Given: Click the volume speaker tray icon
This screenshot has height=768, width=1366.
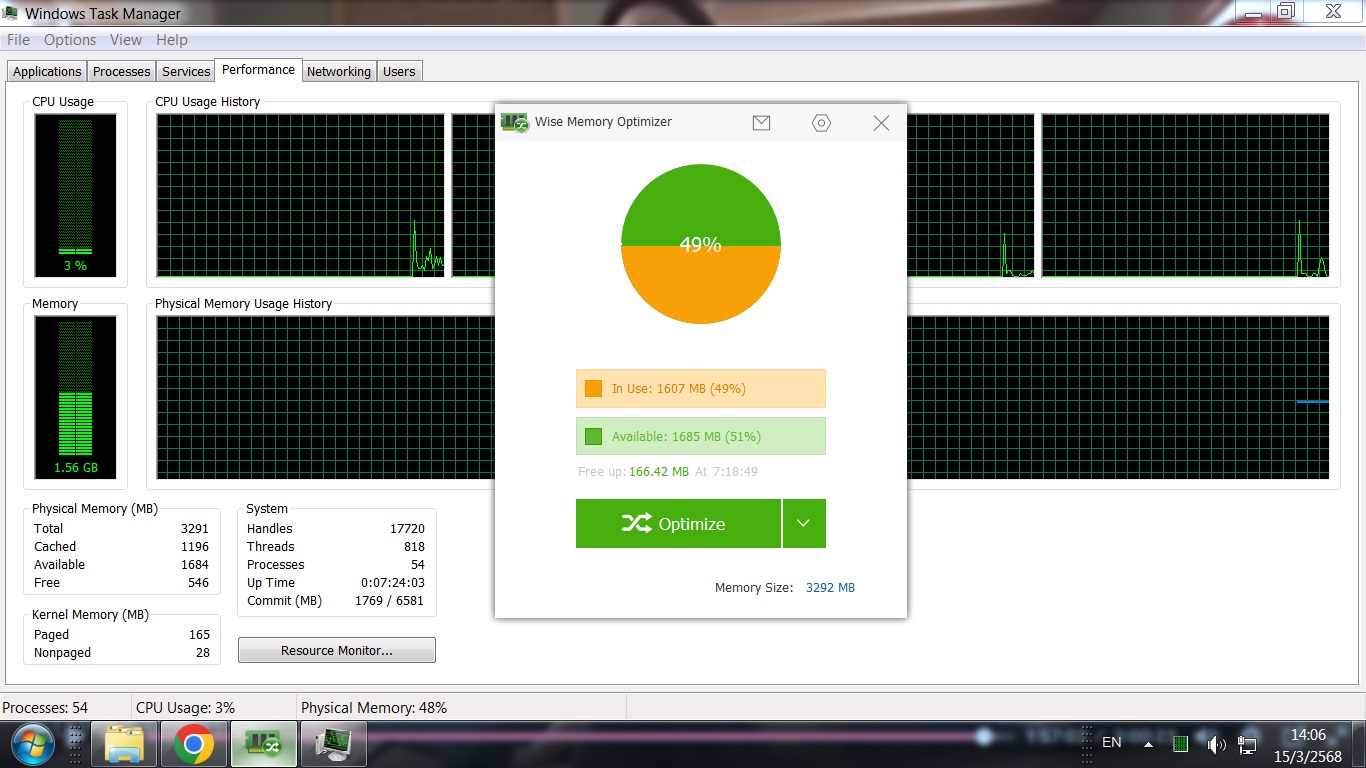Looking at the screenshot, I should point(1216,744).
